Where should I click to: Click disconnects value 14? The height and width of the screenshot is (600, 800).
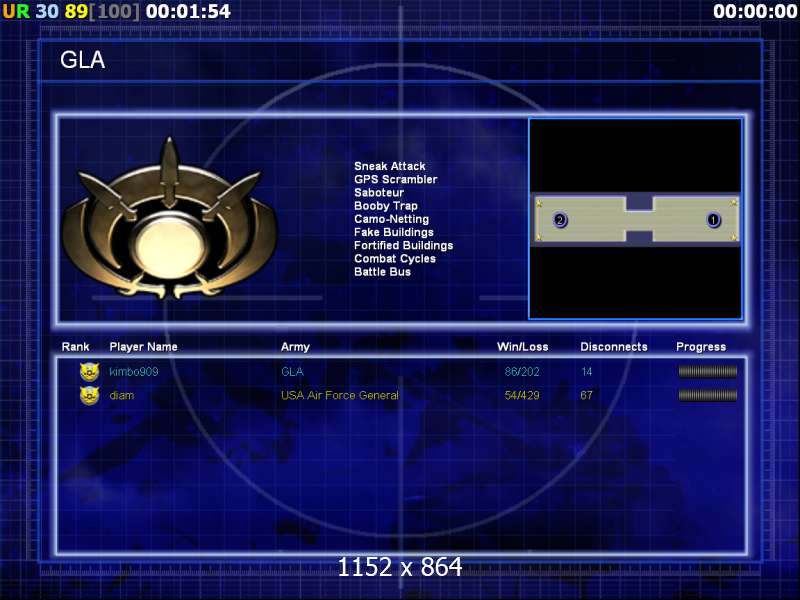(x=587, y=371)
